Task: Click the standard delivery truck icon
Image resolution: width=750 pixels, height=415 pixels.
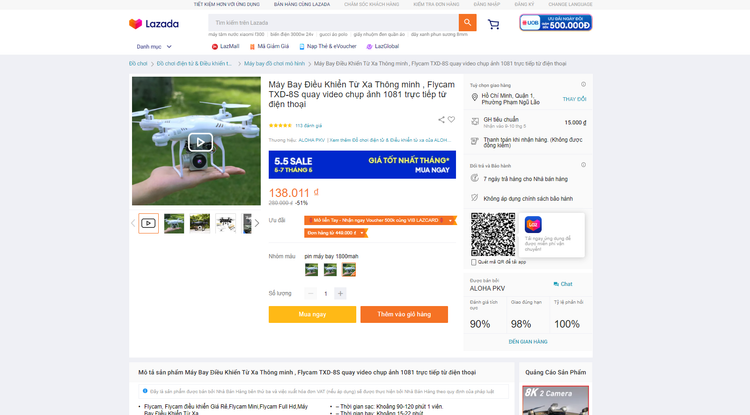Action: point(475,121)
